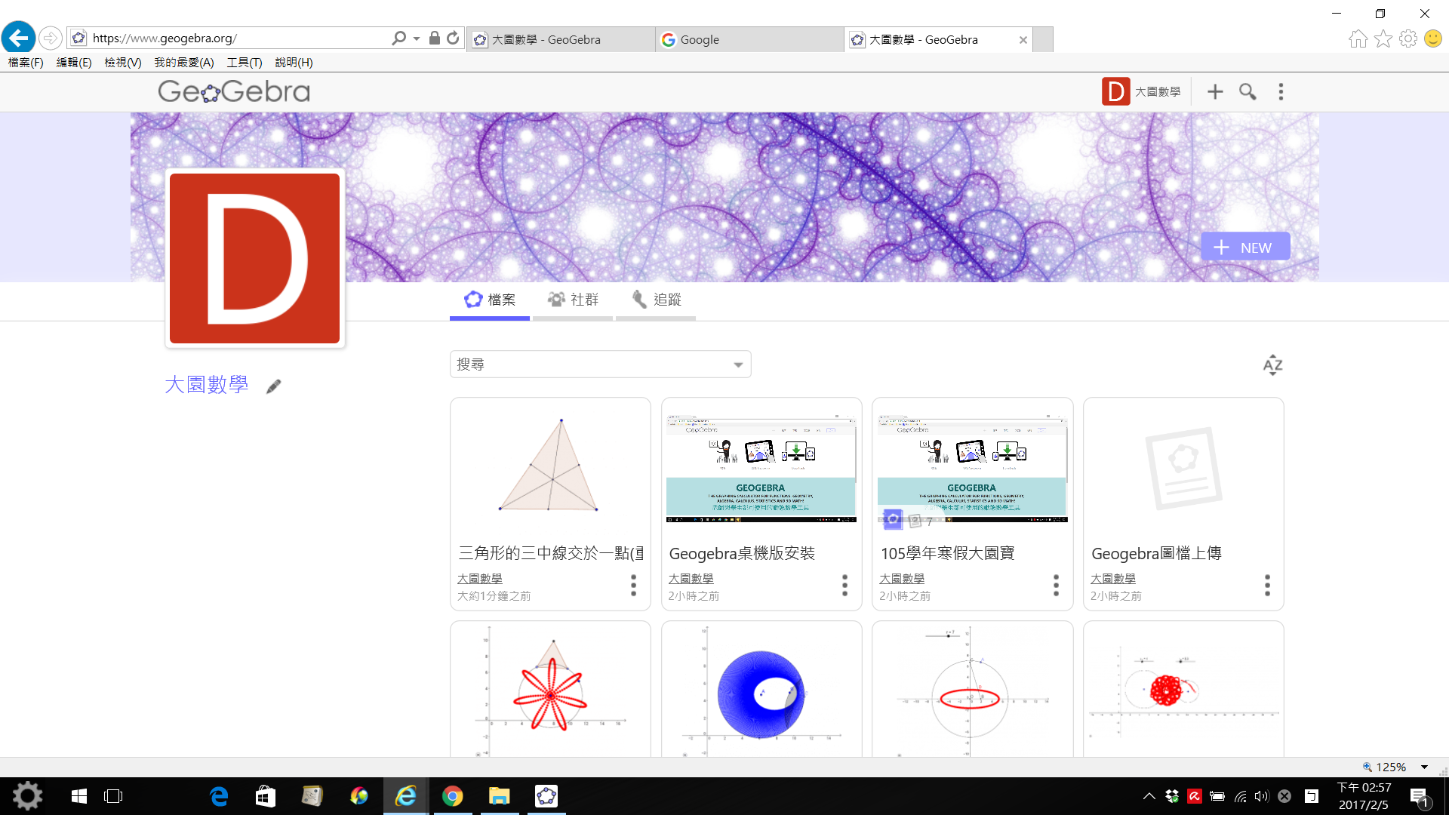
Task: Open the 我的最愛(A) menu
Action: 184,63
